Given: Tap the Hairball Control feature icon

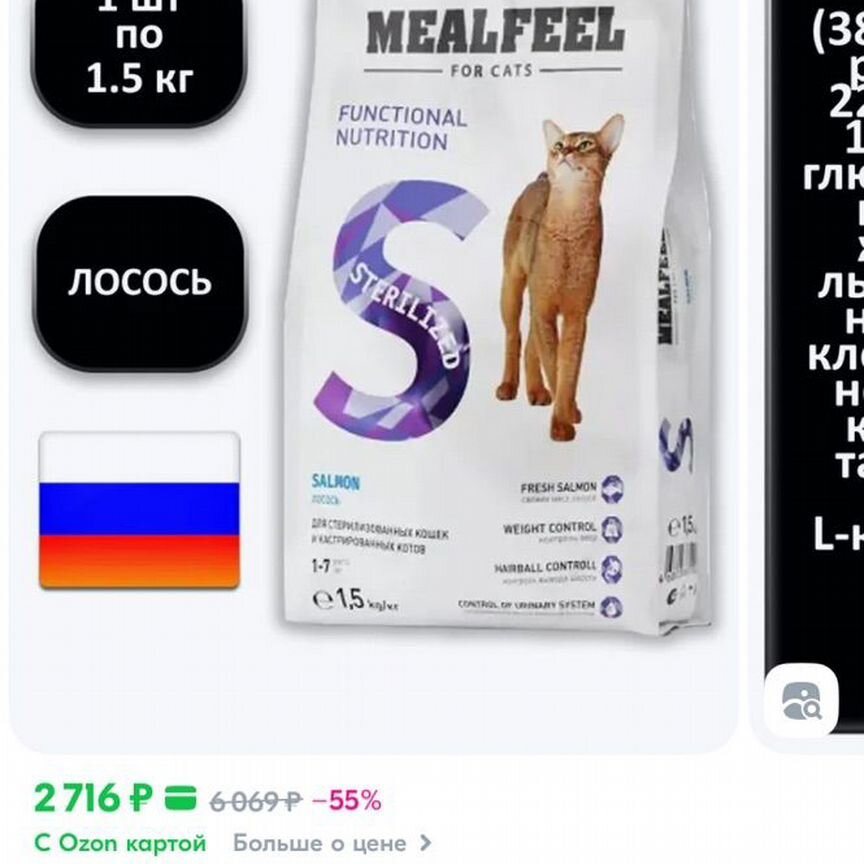Looking at the screenshot, I should (x=612, y=569).
